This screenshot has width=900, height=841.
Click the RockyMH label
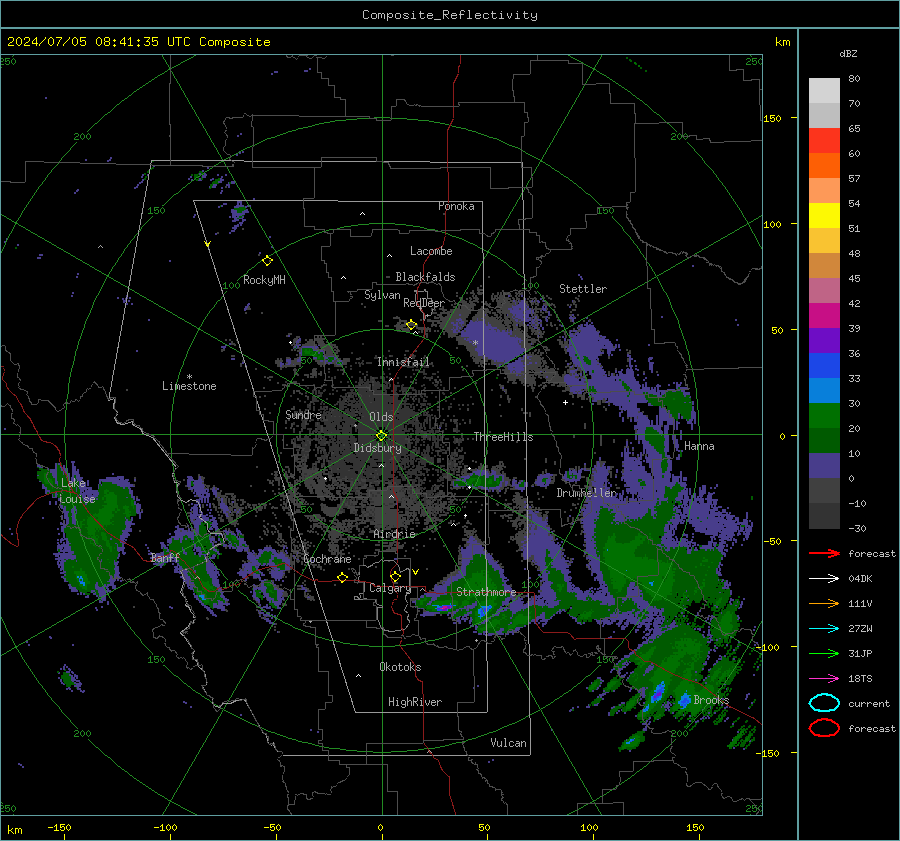[264, 280]
